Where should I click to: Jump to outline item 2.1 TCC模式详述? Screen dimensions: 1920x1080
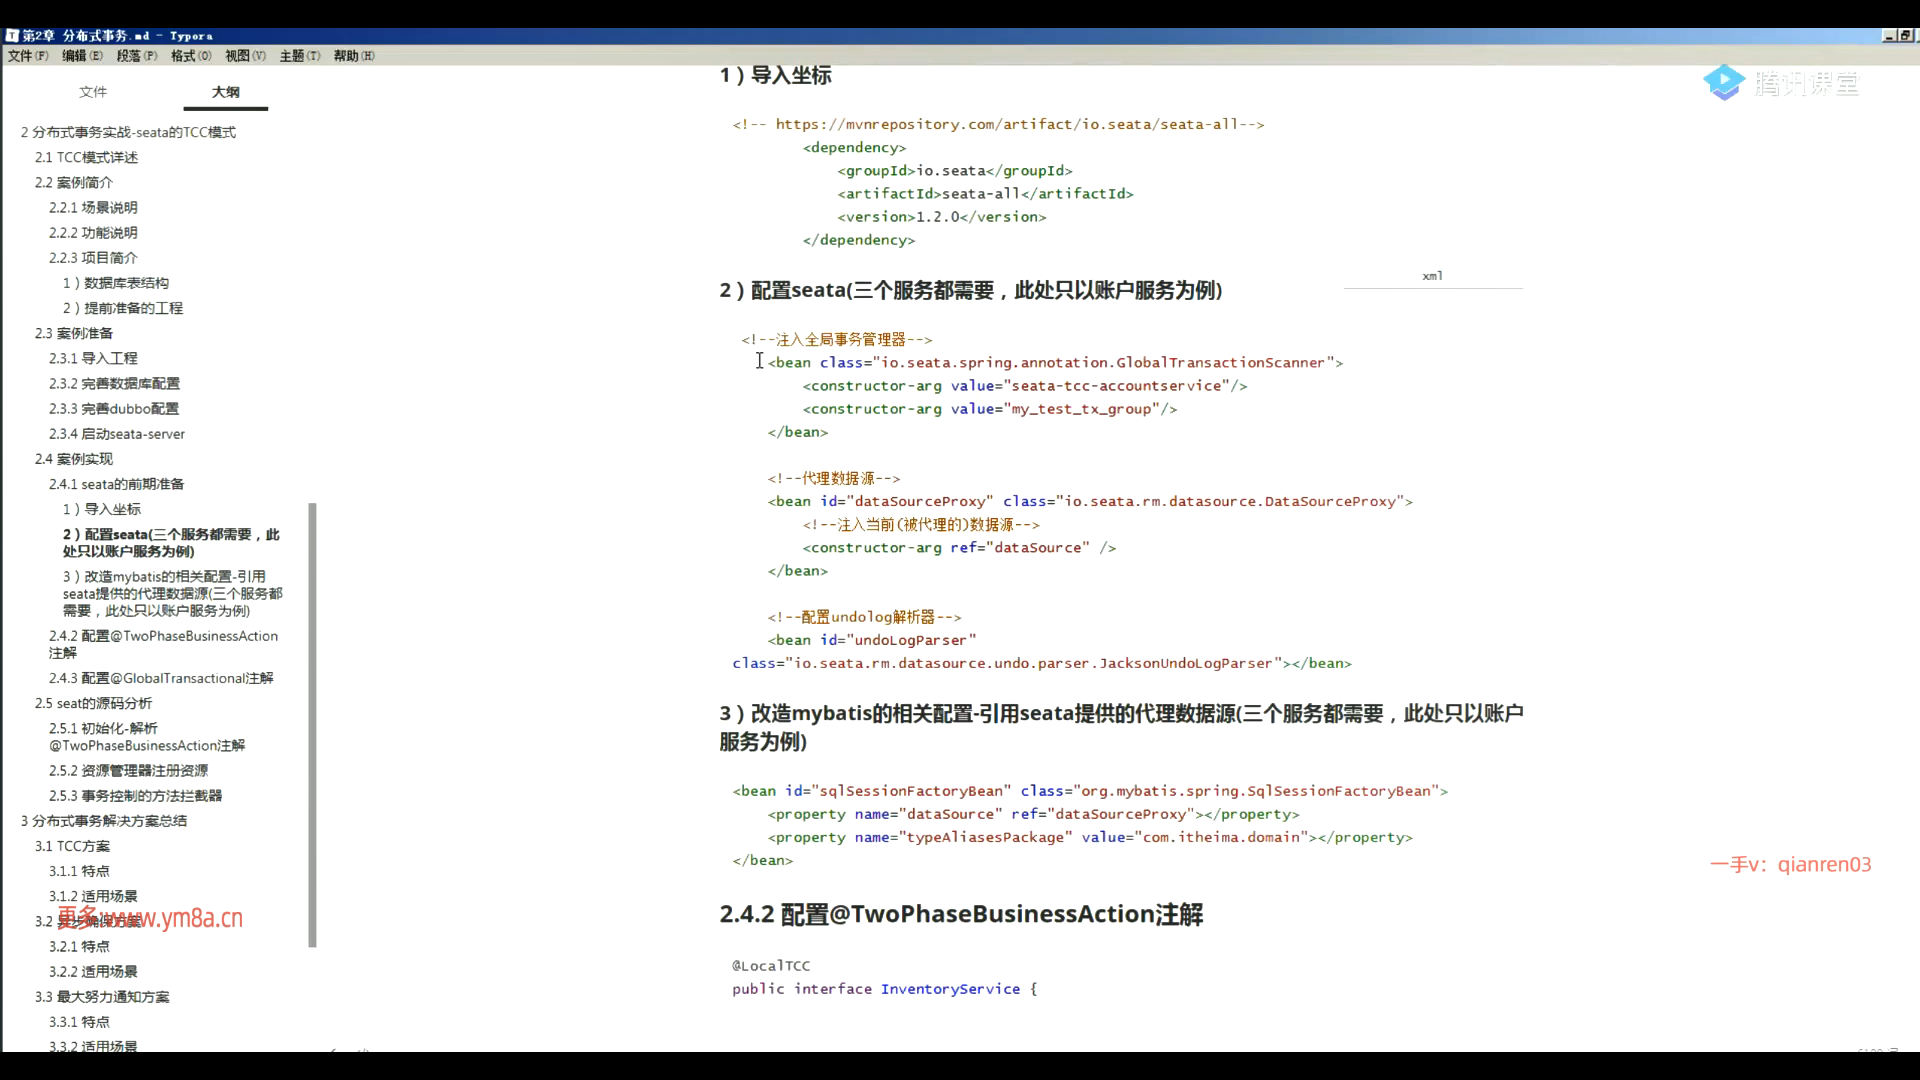86,157
